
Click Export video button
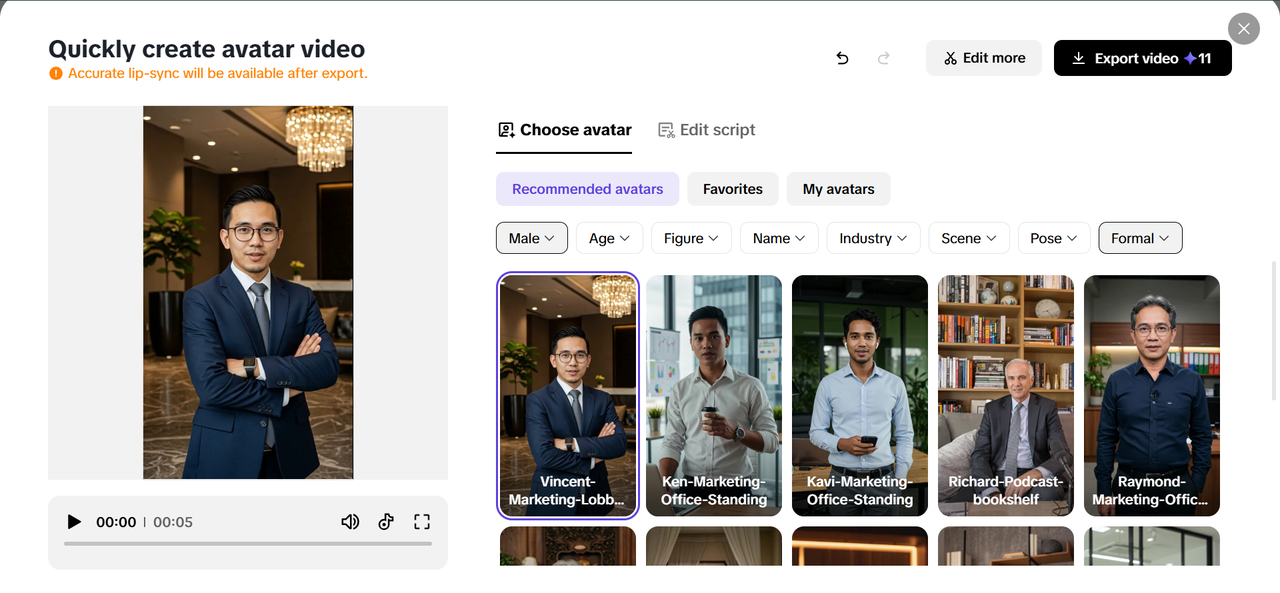pos(1142,58)
